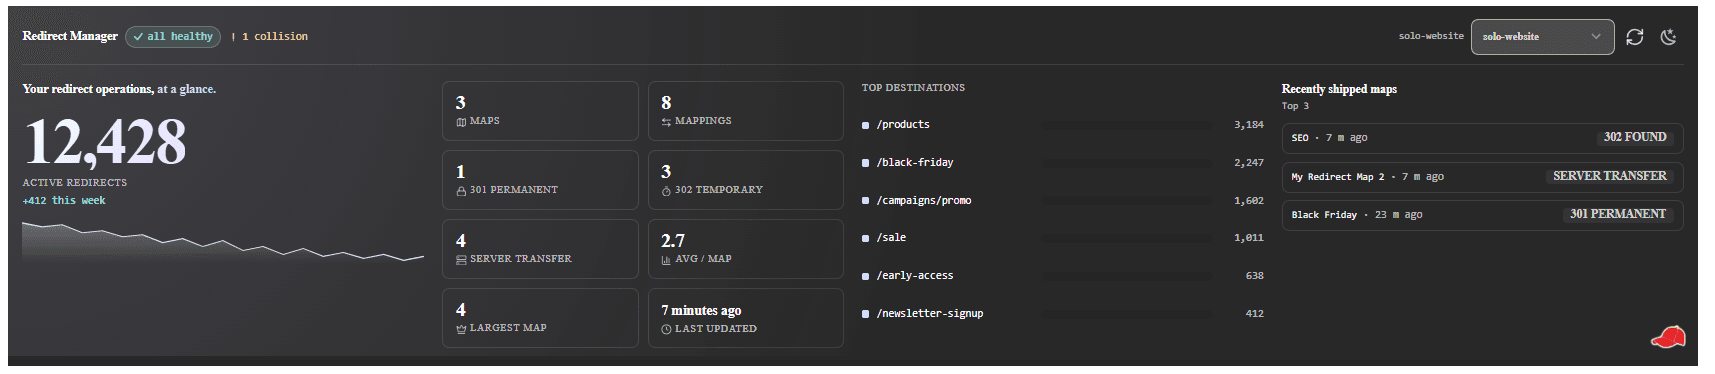The image size is (1715, 374).
Task: Select the /products destination row
Action: [x=1063, y=125]
